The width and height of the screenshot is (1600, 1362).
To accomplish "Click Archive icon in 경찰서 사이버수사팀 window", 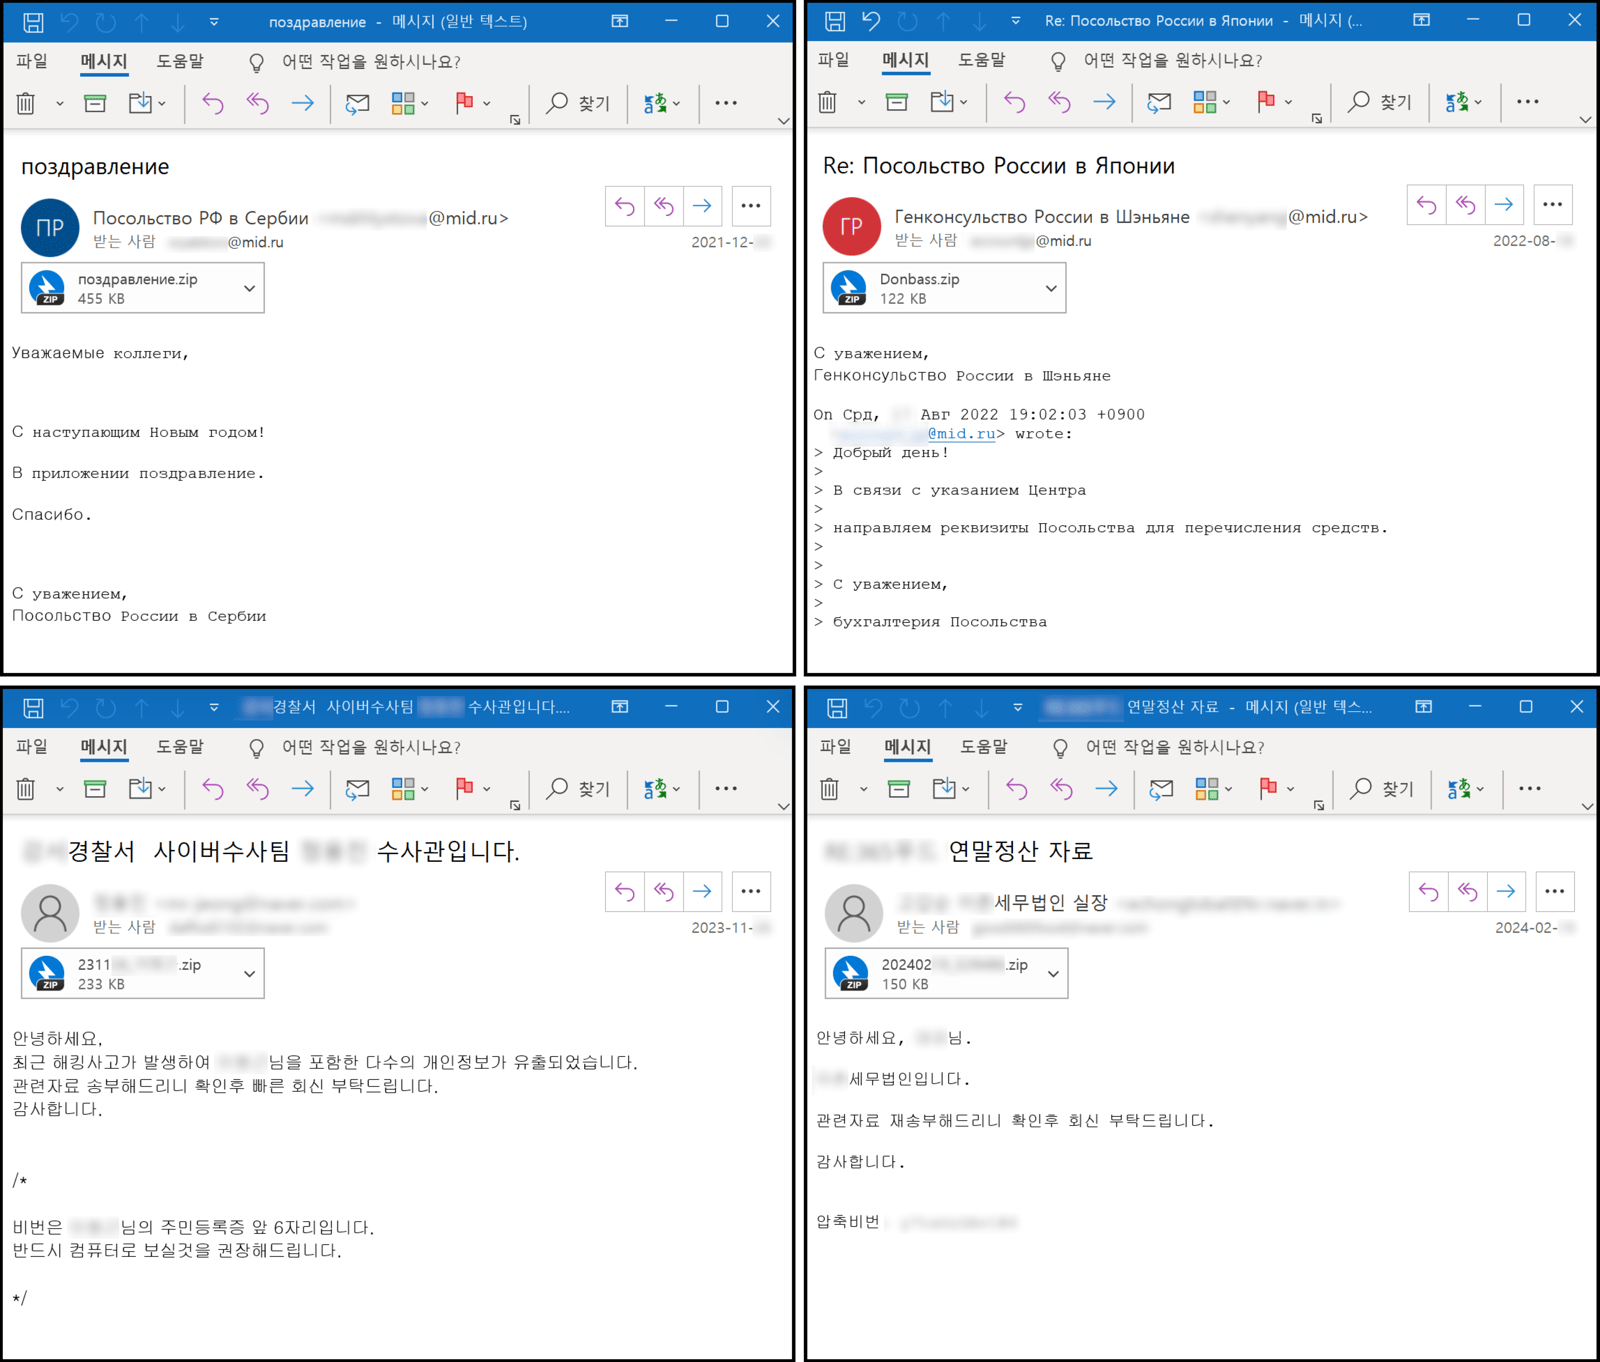I will tap(95, 789).
